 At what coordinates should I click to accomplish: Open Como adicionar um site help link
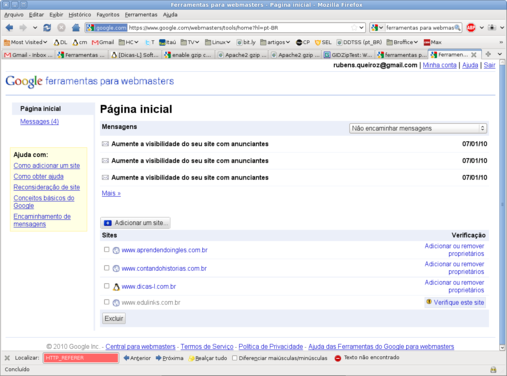coord(47,166)
